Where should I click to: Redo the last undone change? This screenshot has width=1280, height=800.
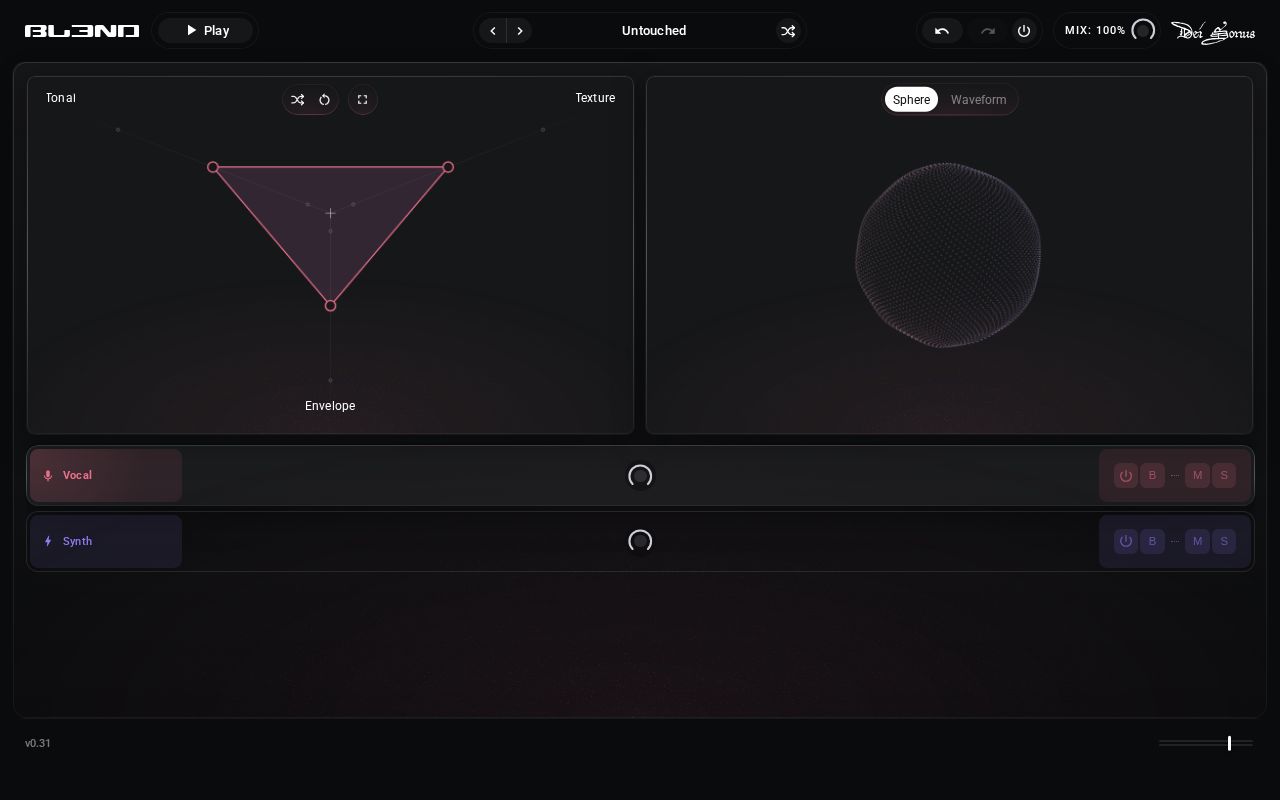pos(988,31)
